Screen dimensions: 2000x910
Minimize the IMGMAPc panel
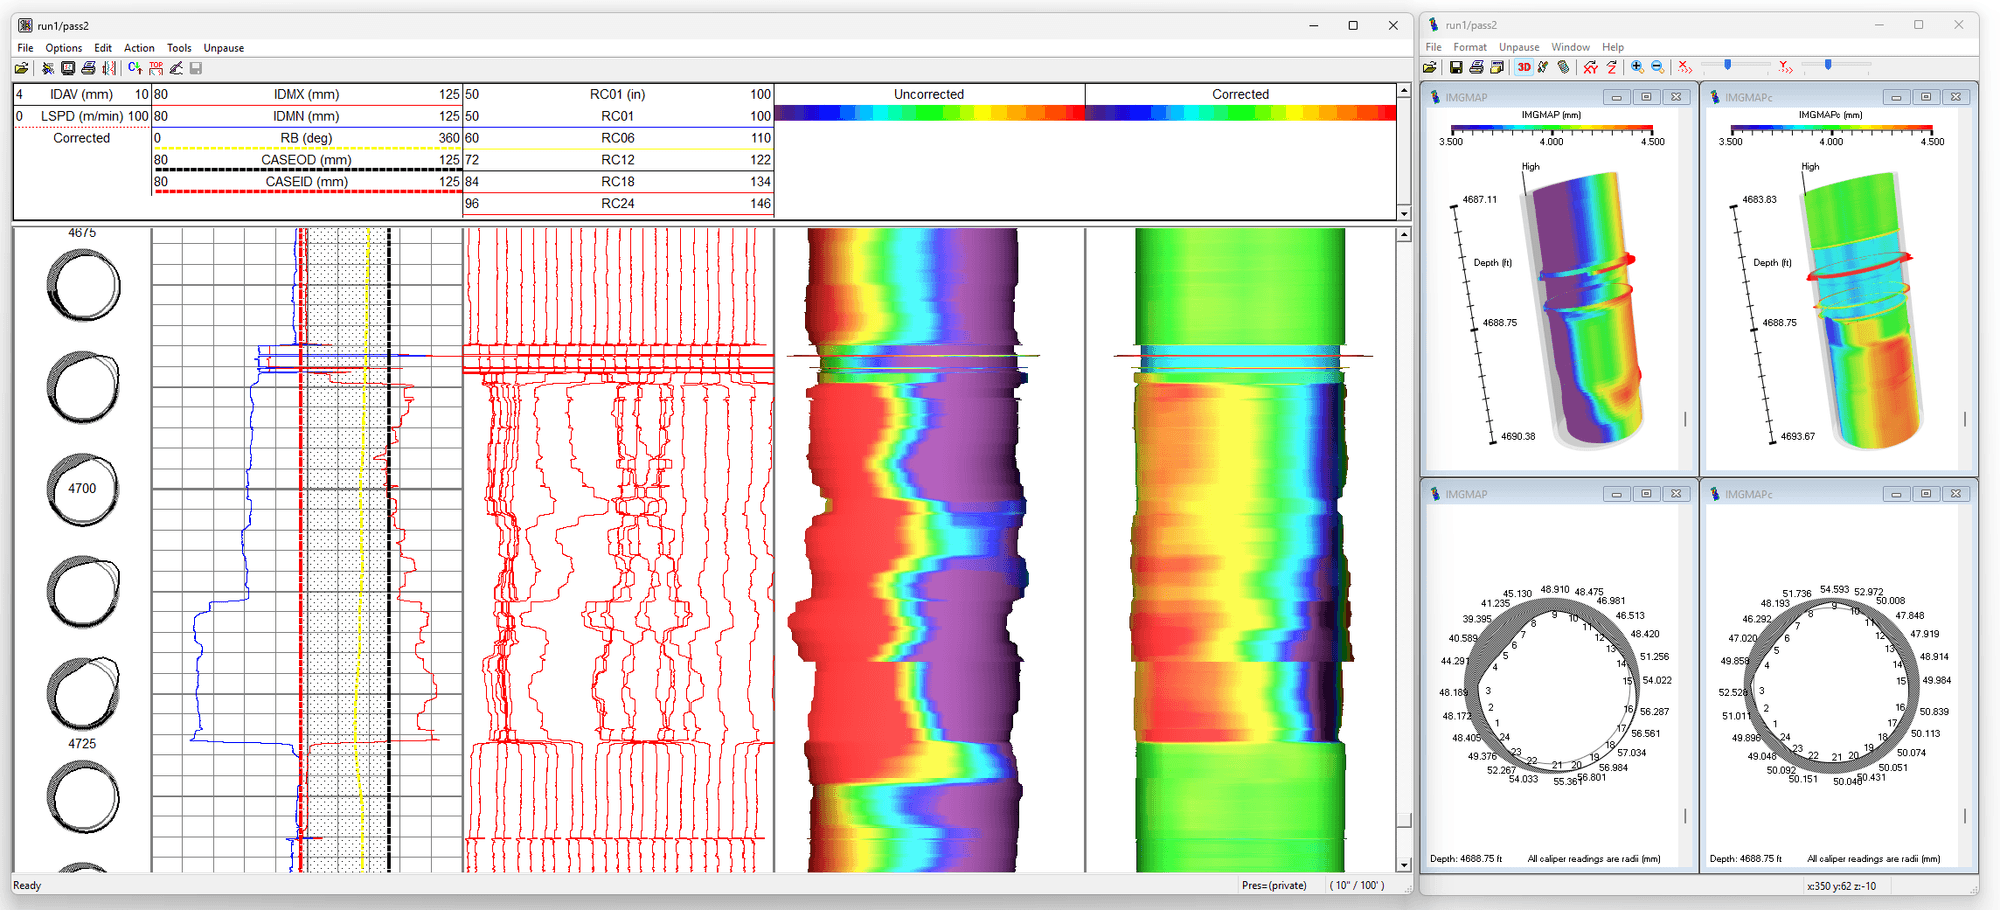[1897, 97]
